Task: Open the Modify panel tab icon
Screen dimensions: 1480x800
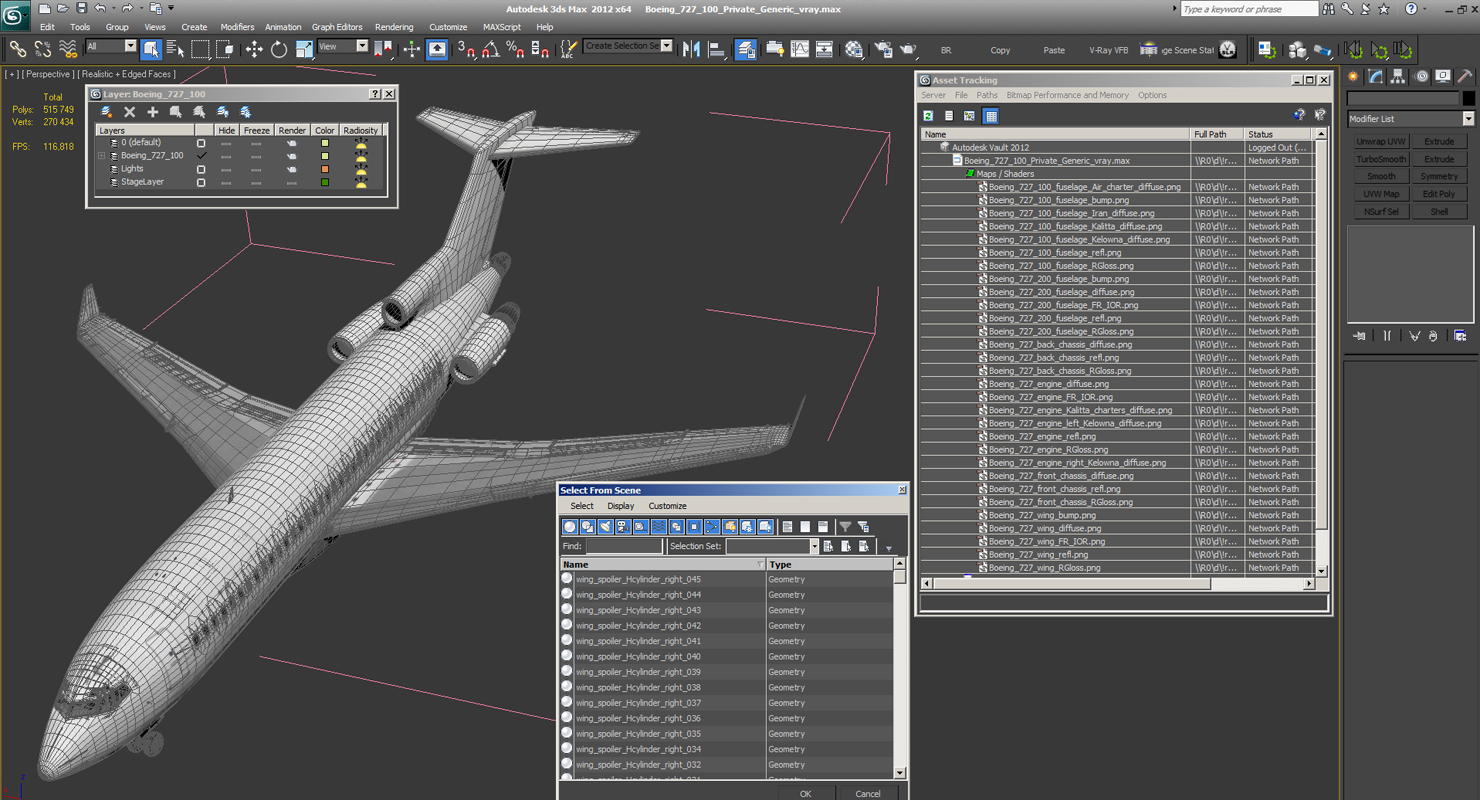Action: 1376,76
